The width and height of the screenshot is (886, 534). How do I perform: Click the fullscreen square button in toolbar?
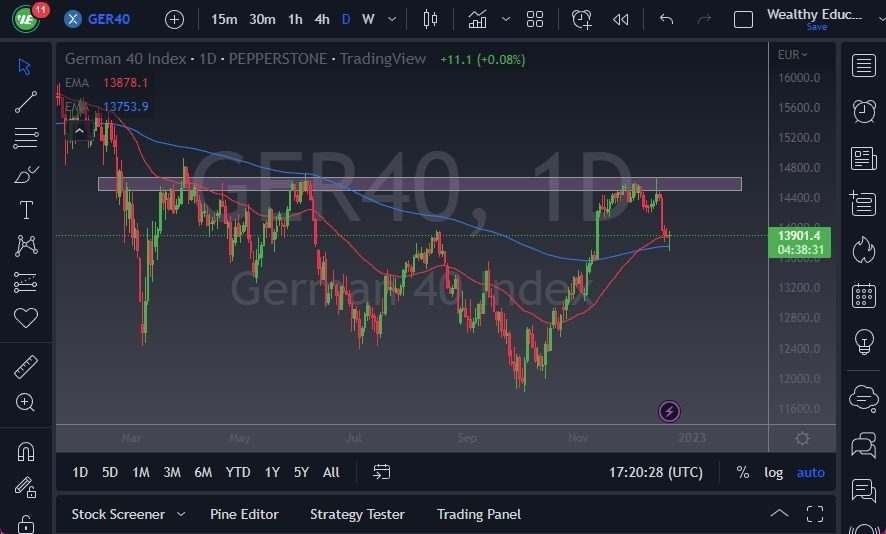pyautogui.click(x=742, y=20)
